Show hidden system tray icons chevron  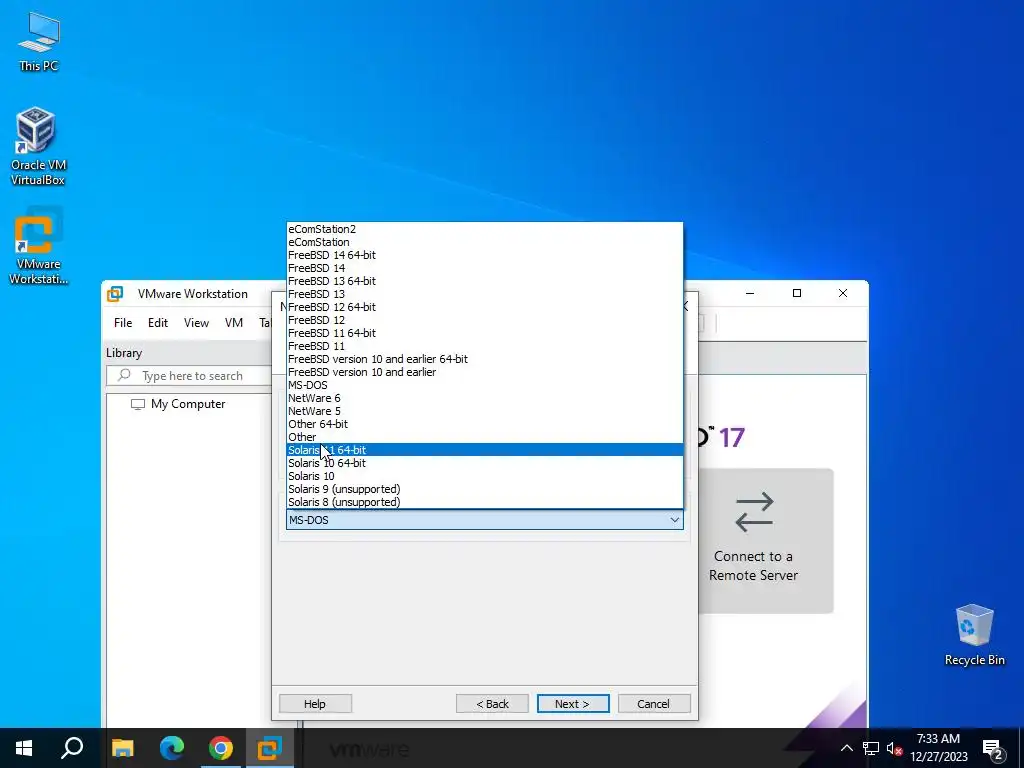[x=846, y=748]
